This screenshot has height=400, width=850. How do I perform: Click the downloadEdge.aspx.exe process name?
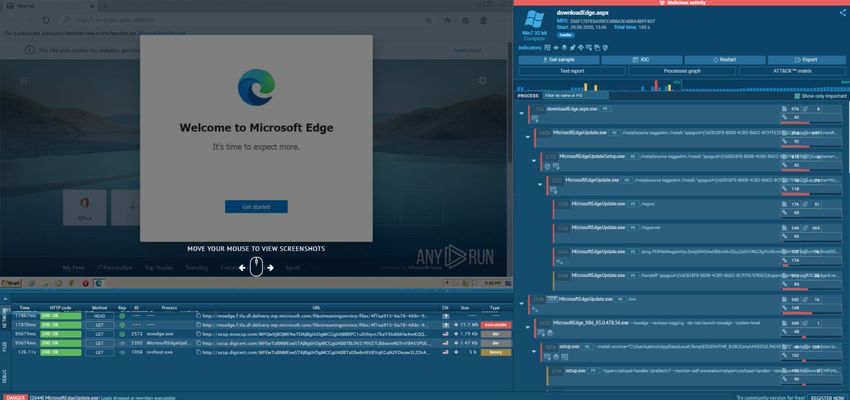pyautogui.click(x=572, y=108)
